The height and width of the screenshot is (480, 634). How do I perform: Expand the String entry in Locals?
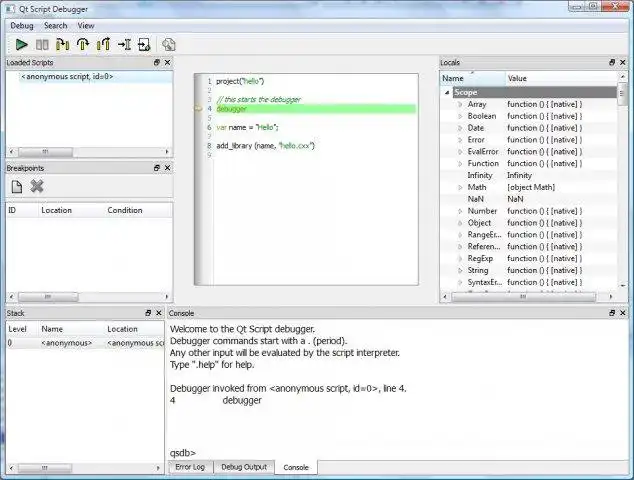tap(460, 270)
